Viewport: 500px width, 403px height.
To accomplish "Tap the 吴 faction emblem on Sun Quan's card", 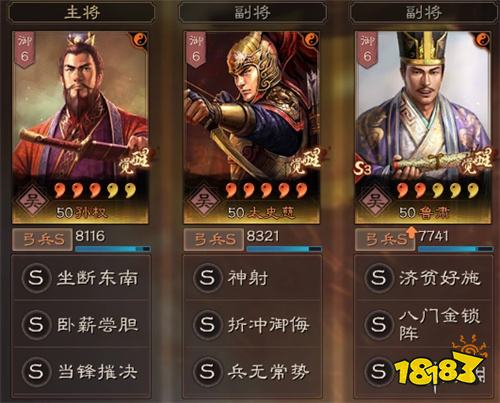I will pos(31,202).
